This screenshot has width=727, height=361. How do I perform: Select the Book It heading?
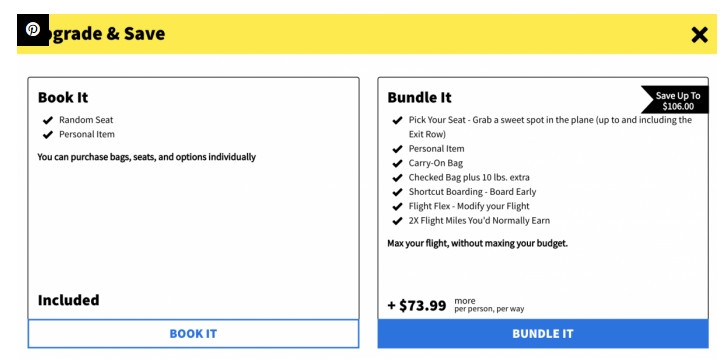[63, 98]
